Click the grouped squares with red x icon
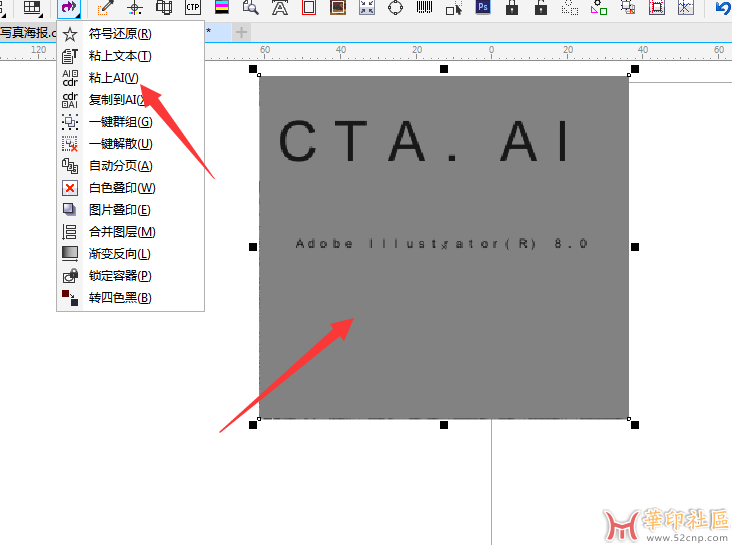 coord(627,7)
